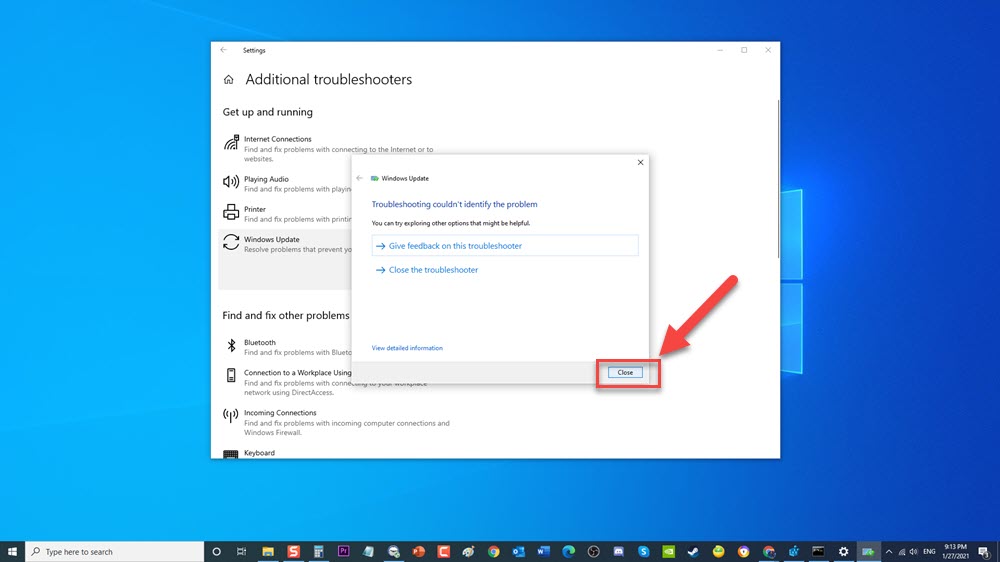Click the back arrow in troubleshooter dialog
Screen dimensions: 1000x562
tap(359, 179)
